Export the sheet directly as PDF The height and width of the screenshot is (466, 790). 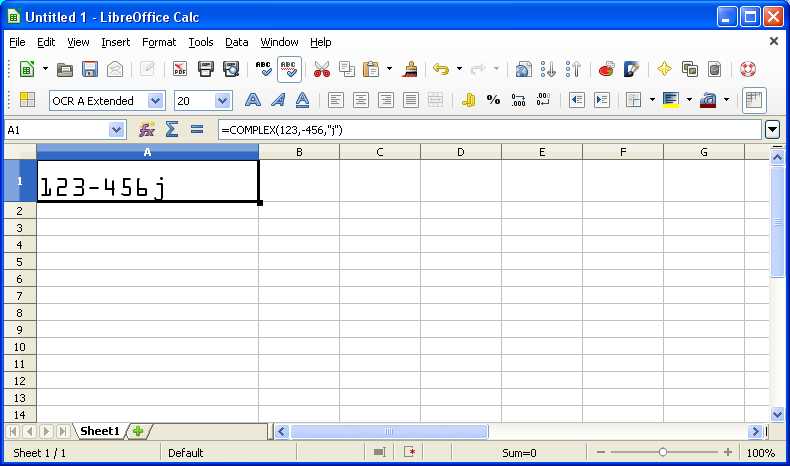(x=180, y=69)
